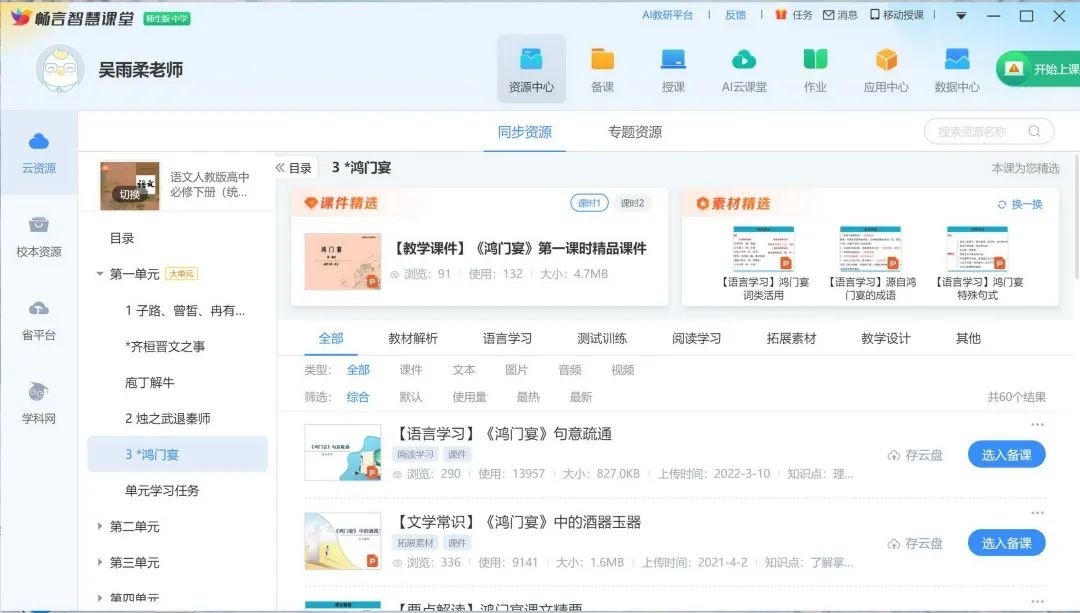Switch to 课时2 toggle pill
The width and height of the screenshot is (1080, 613).
(632, 203)
